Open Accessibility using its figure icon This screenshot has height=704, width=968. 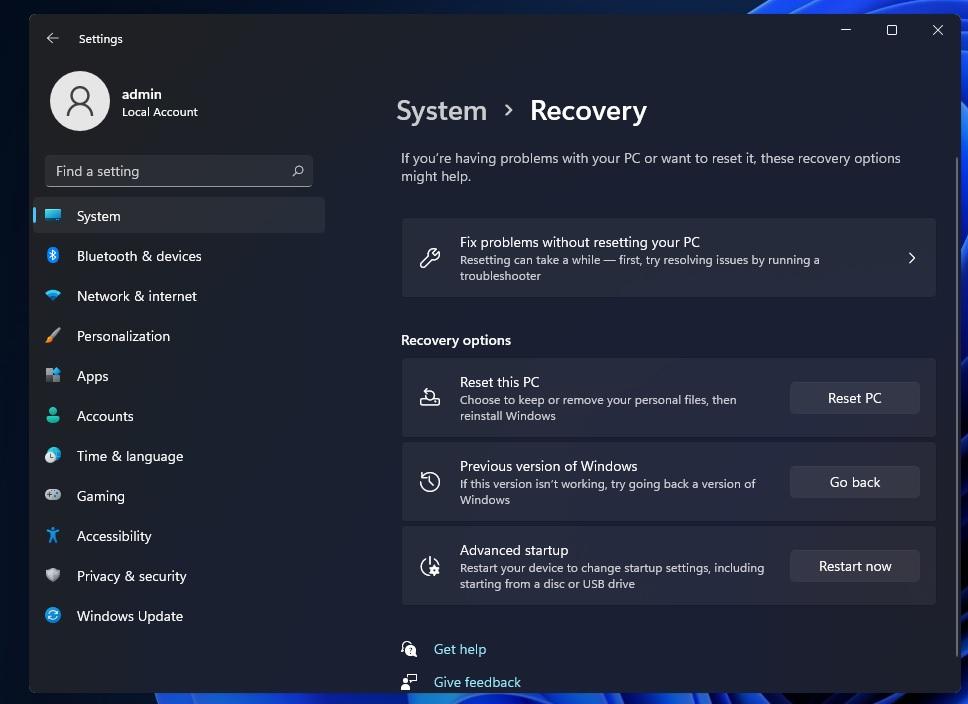[x=53, y=536]
